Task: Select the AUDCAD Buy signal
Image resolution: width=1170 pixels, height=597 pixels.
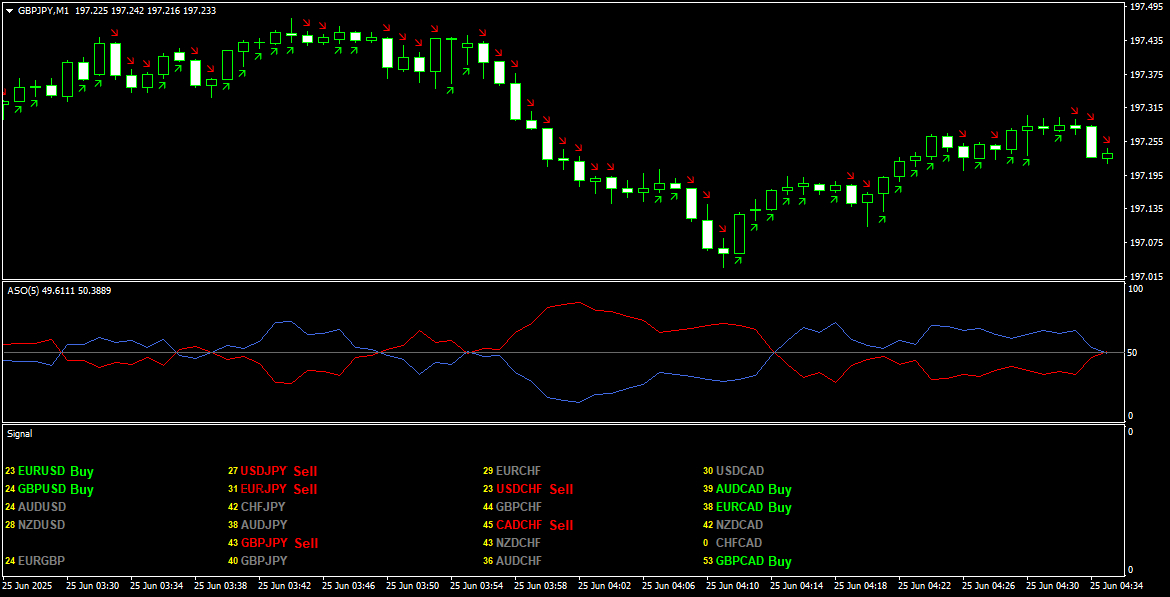Action: (753, 489)
